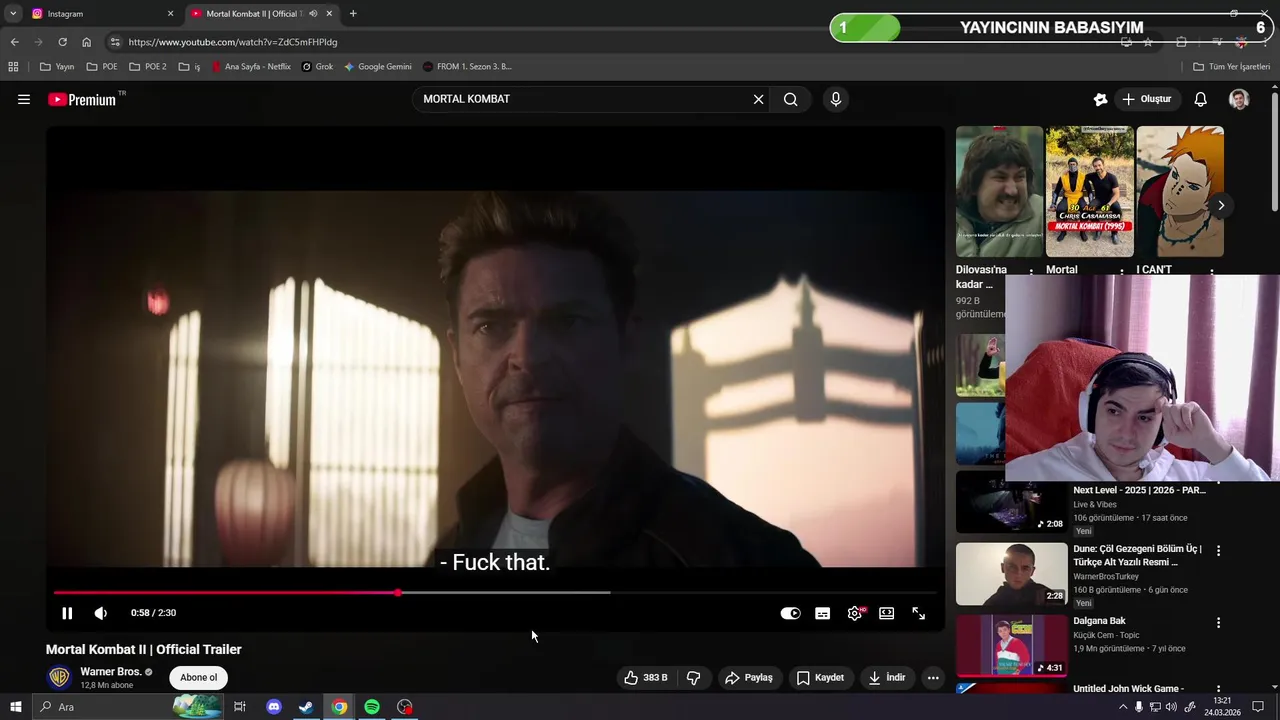Download the video with İndir
This screenshot has width=1280, height=720.
[x=887, y=678]
